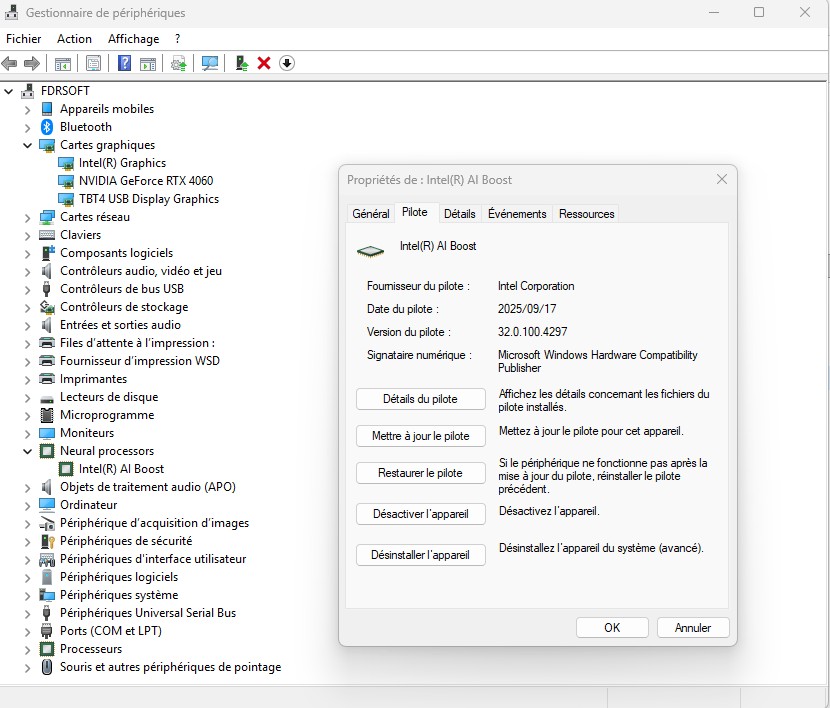
Task: Expand the Processeurs category
Action: (x=28, y=649)
